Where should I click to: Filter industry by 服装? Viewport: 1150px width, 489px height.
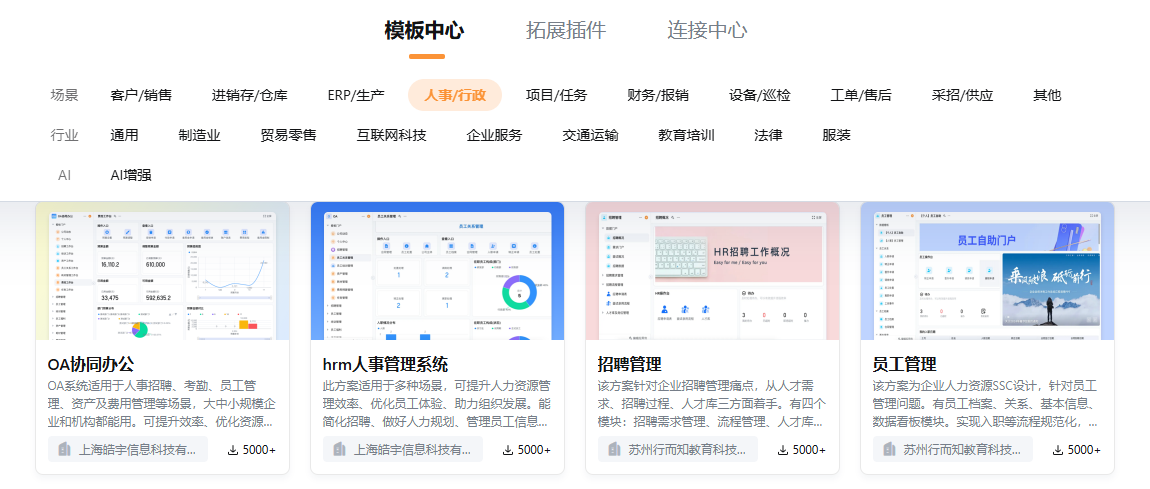[x=836, y=135]
